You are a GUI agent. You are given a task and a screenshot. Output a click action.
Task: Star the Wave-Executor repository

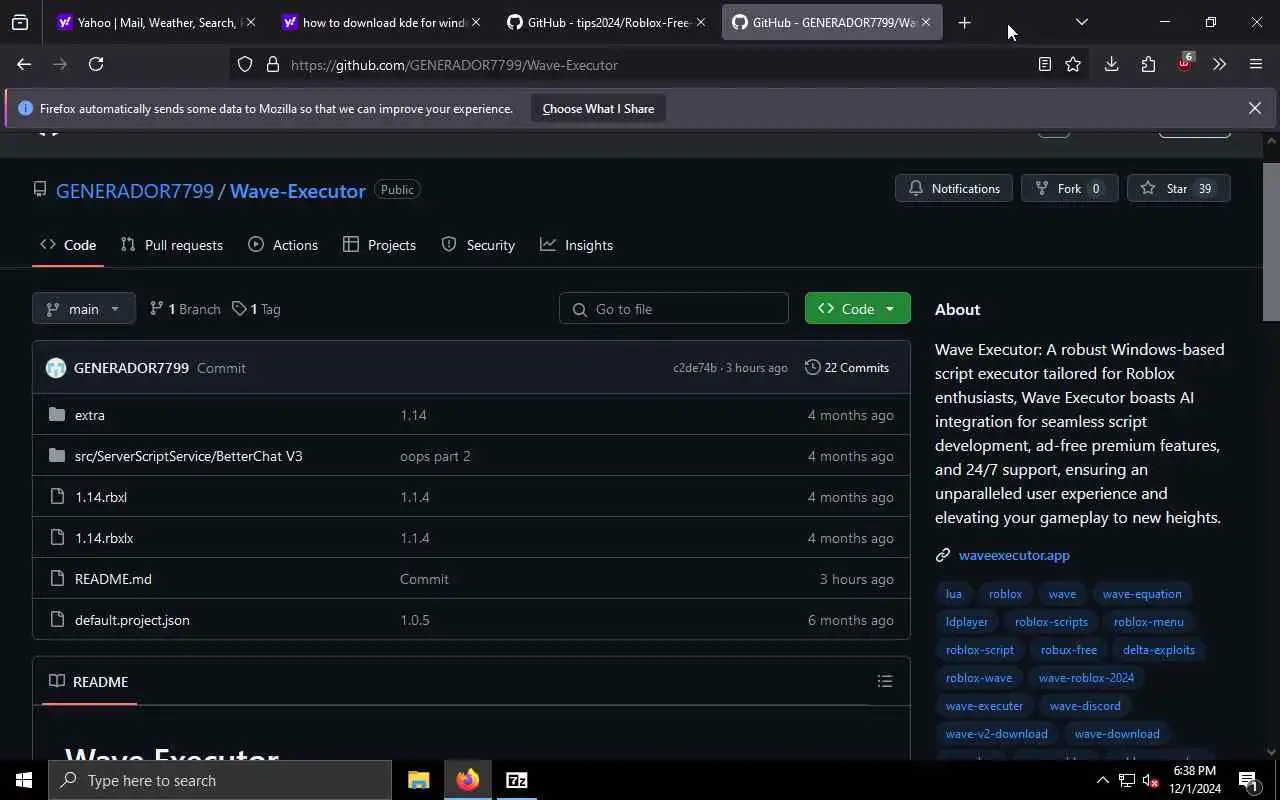[x=1178, y=188]
